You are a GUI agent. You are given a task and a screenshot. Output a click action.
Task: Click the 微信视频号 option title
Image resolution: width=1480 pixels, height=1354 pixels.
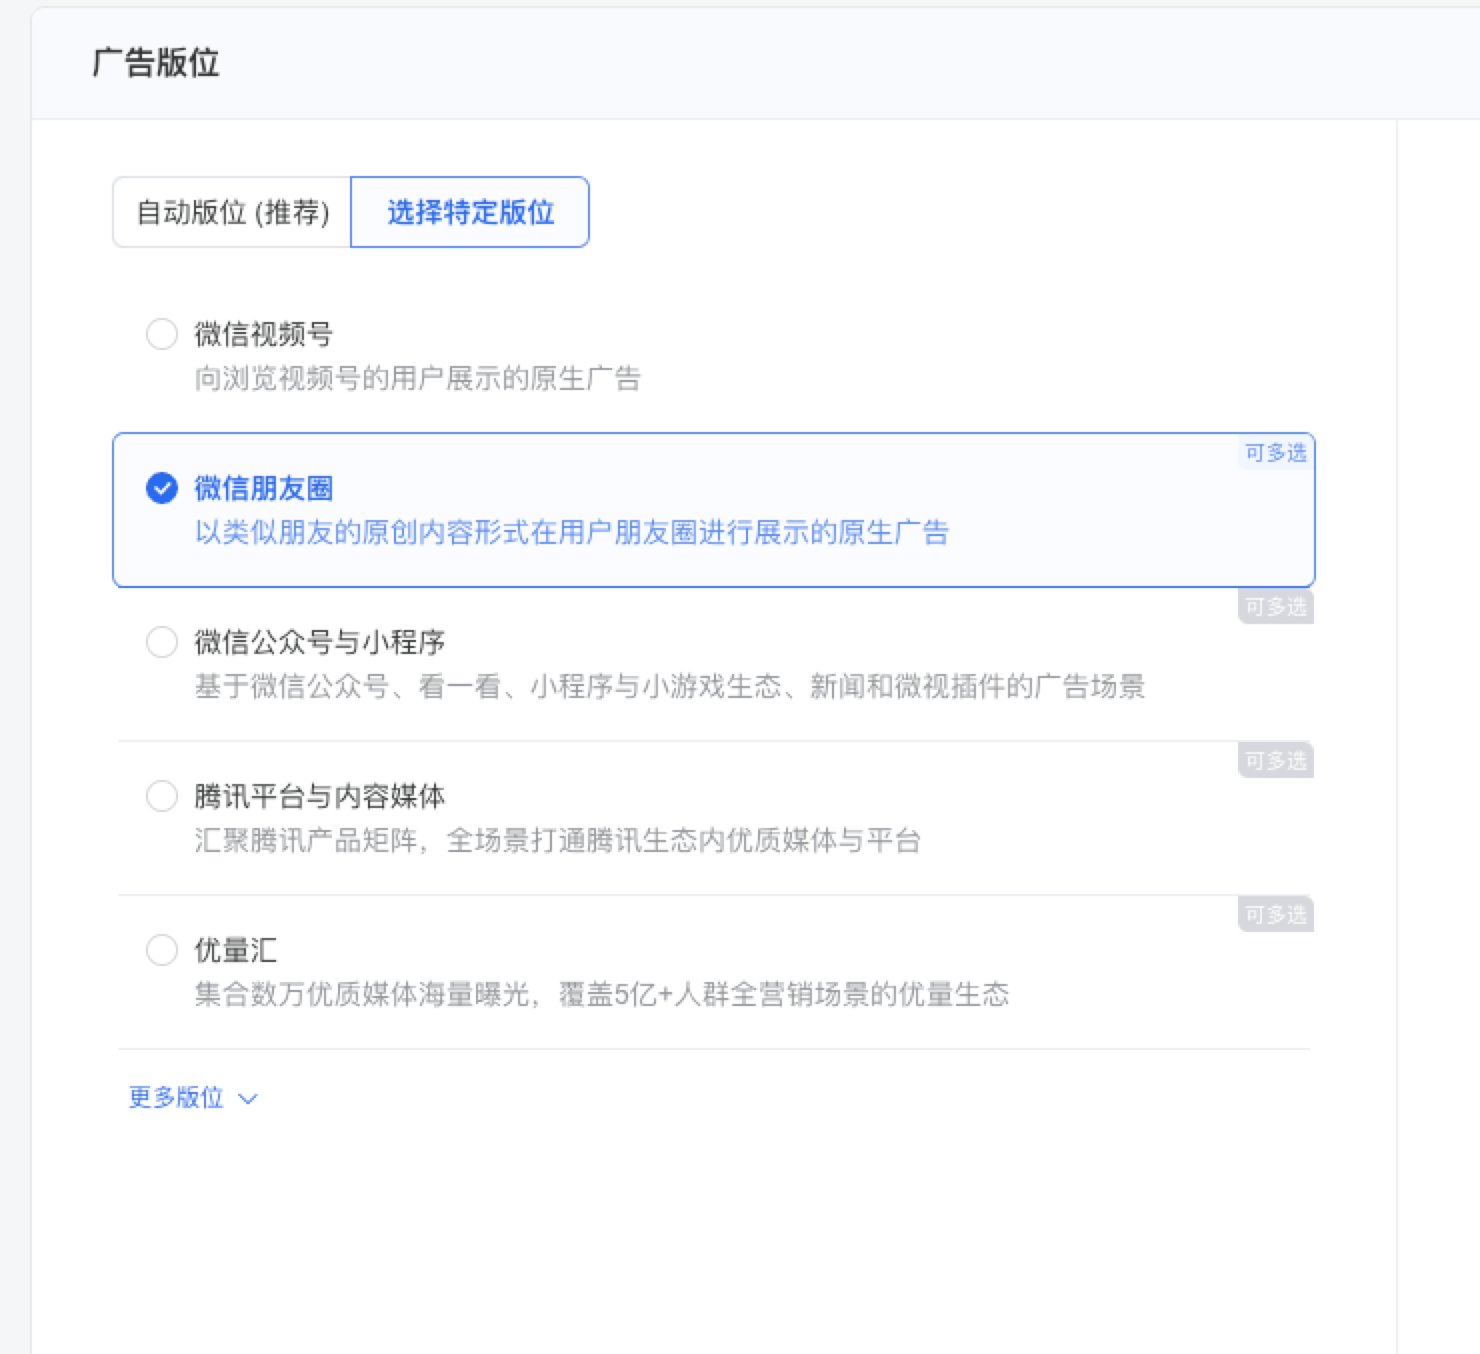263,334
